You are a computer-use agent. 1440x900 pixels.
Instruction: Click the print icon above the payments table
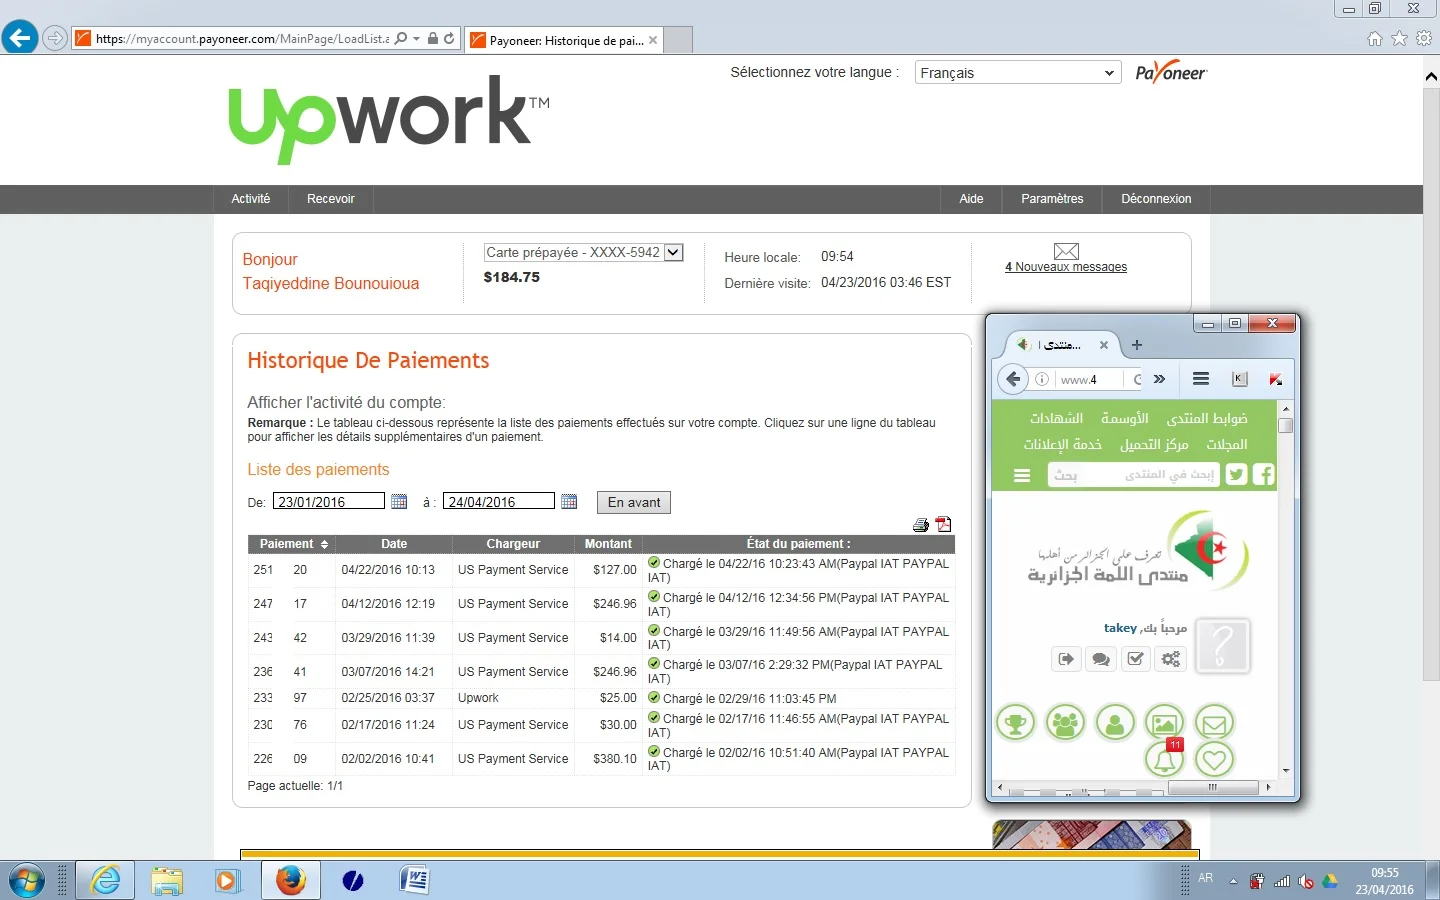click(x=920, y=525)
